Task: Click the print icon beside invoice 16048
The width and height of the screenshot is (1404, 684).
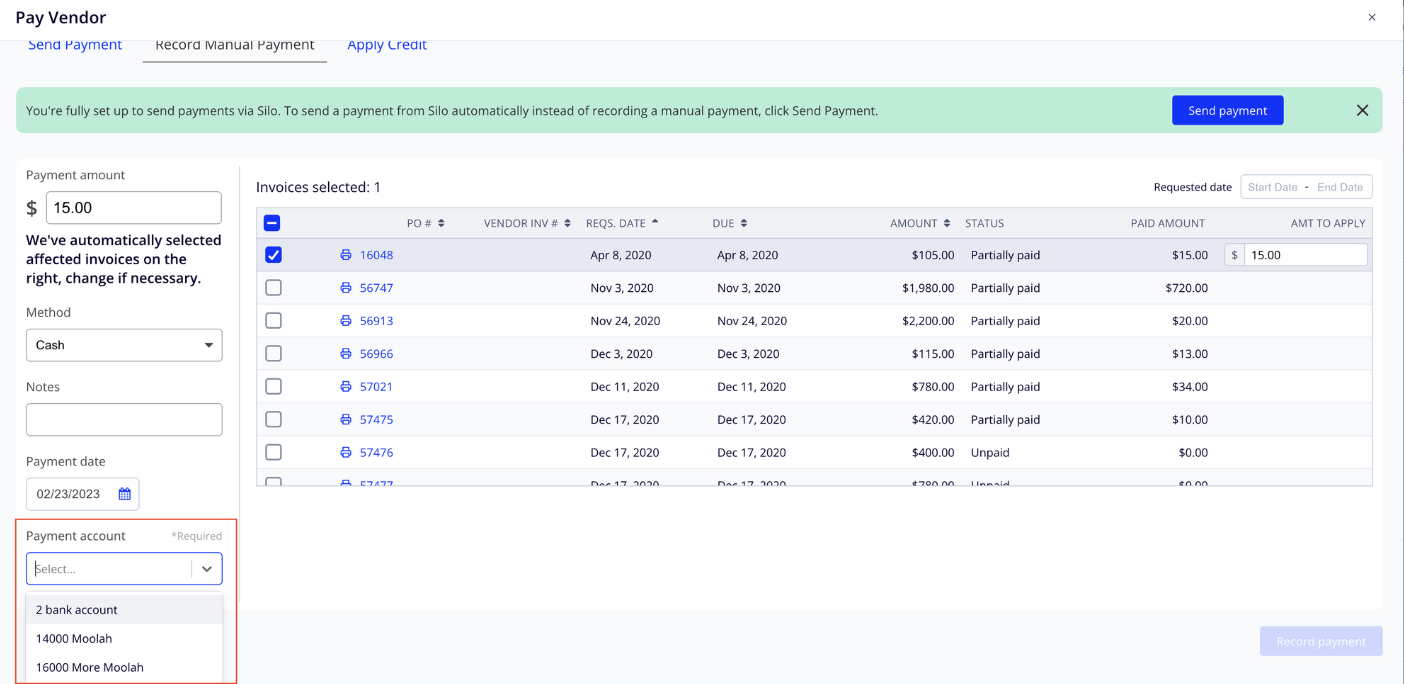Action: (346, 255)
